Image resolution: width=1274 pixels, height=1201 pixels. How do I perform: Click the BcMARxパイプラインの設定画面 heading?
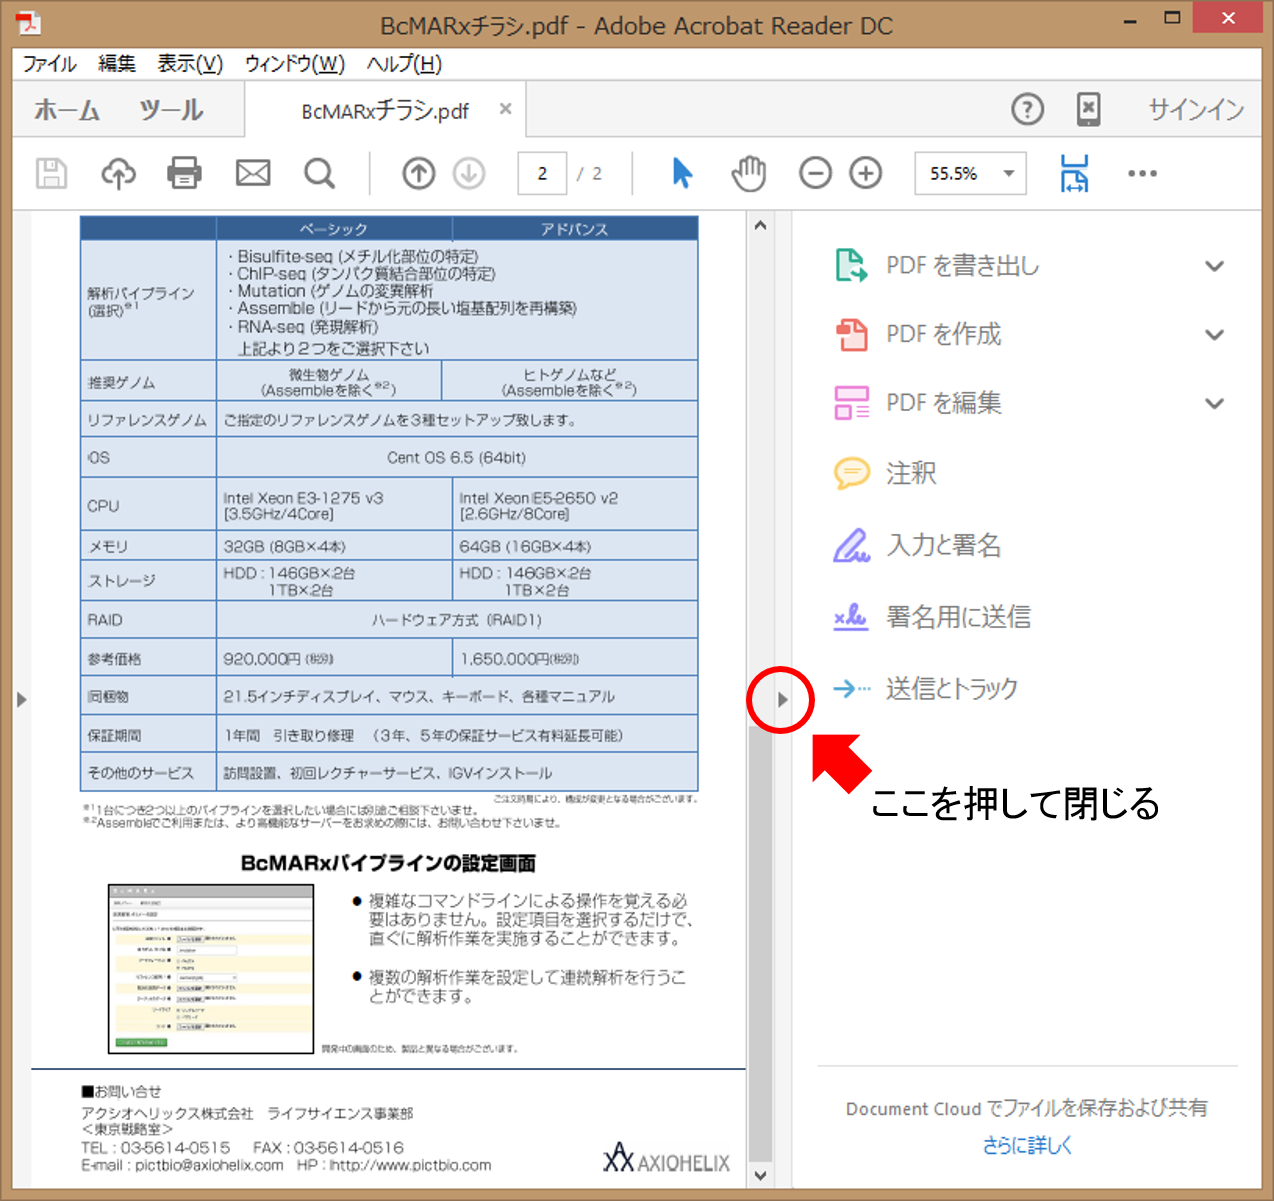click(x=388, y=863)
